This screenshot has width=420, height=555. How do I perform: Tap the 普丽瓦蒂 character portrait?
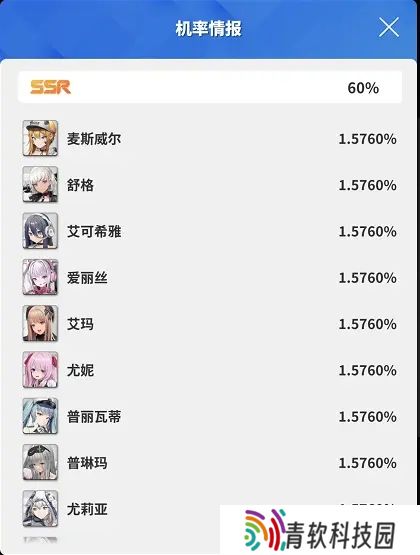click(40, 416)
